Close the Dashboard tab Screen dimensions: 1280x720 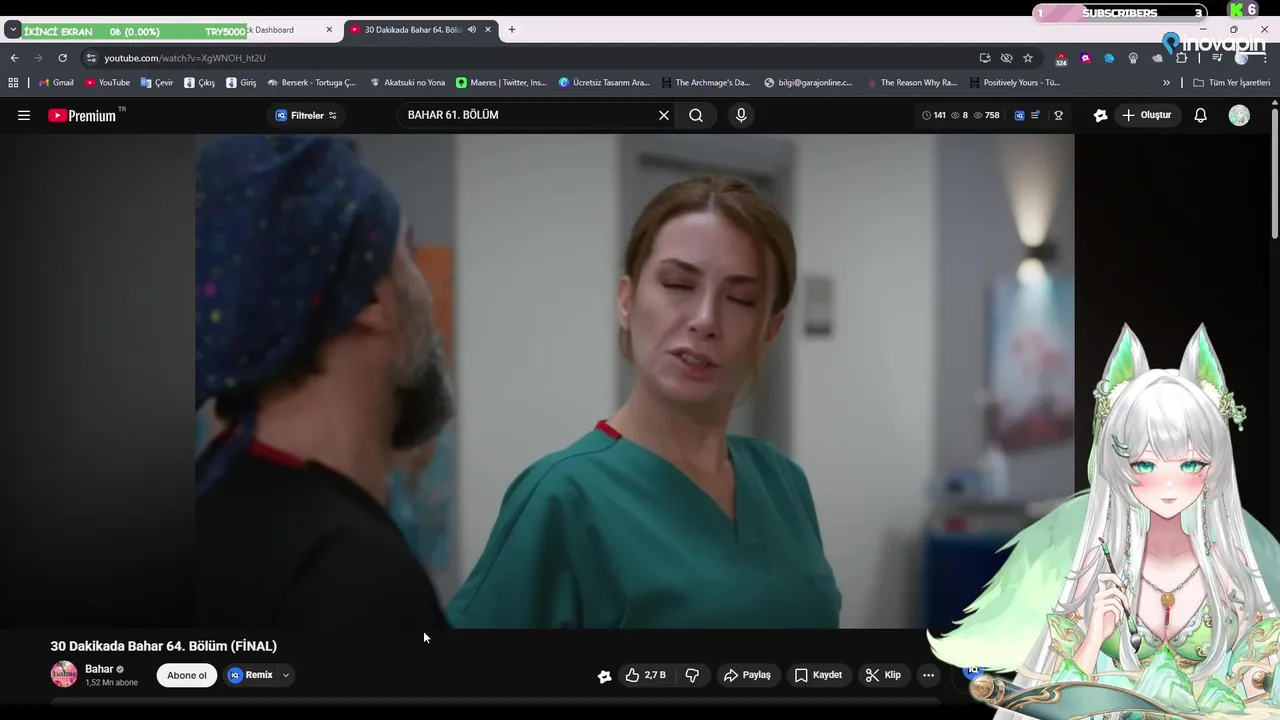329,30
